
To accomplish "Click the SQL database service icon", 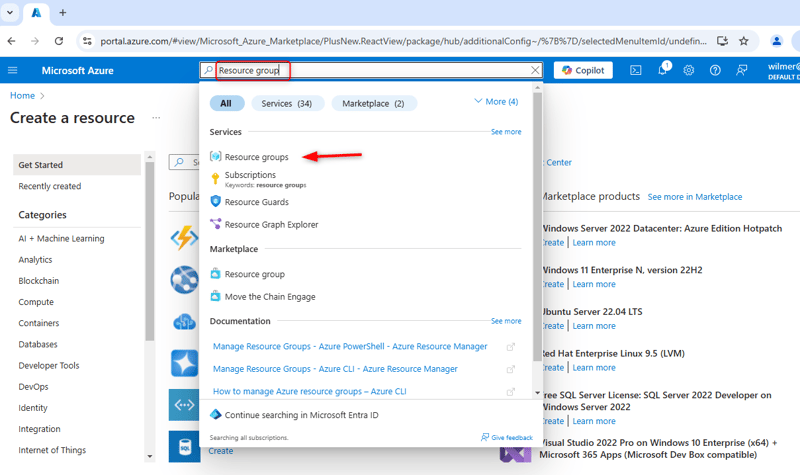I will [x=184, y=446].
